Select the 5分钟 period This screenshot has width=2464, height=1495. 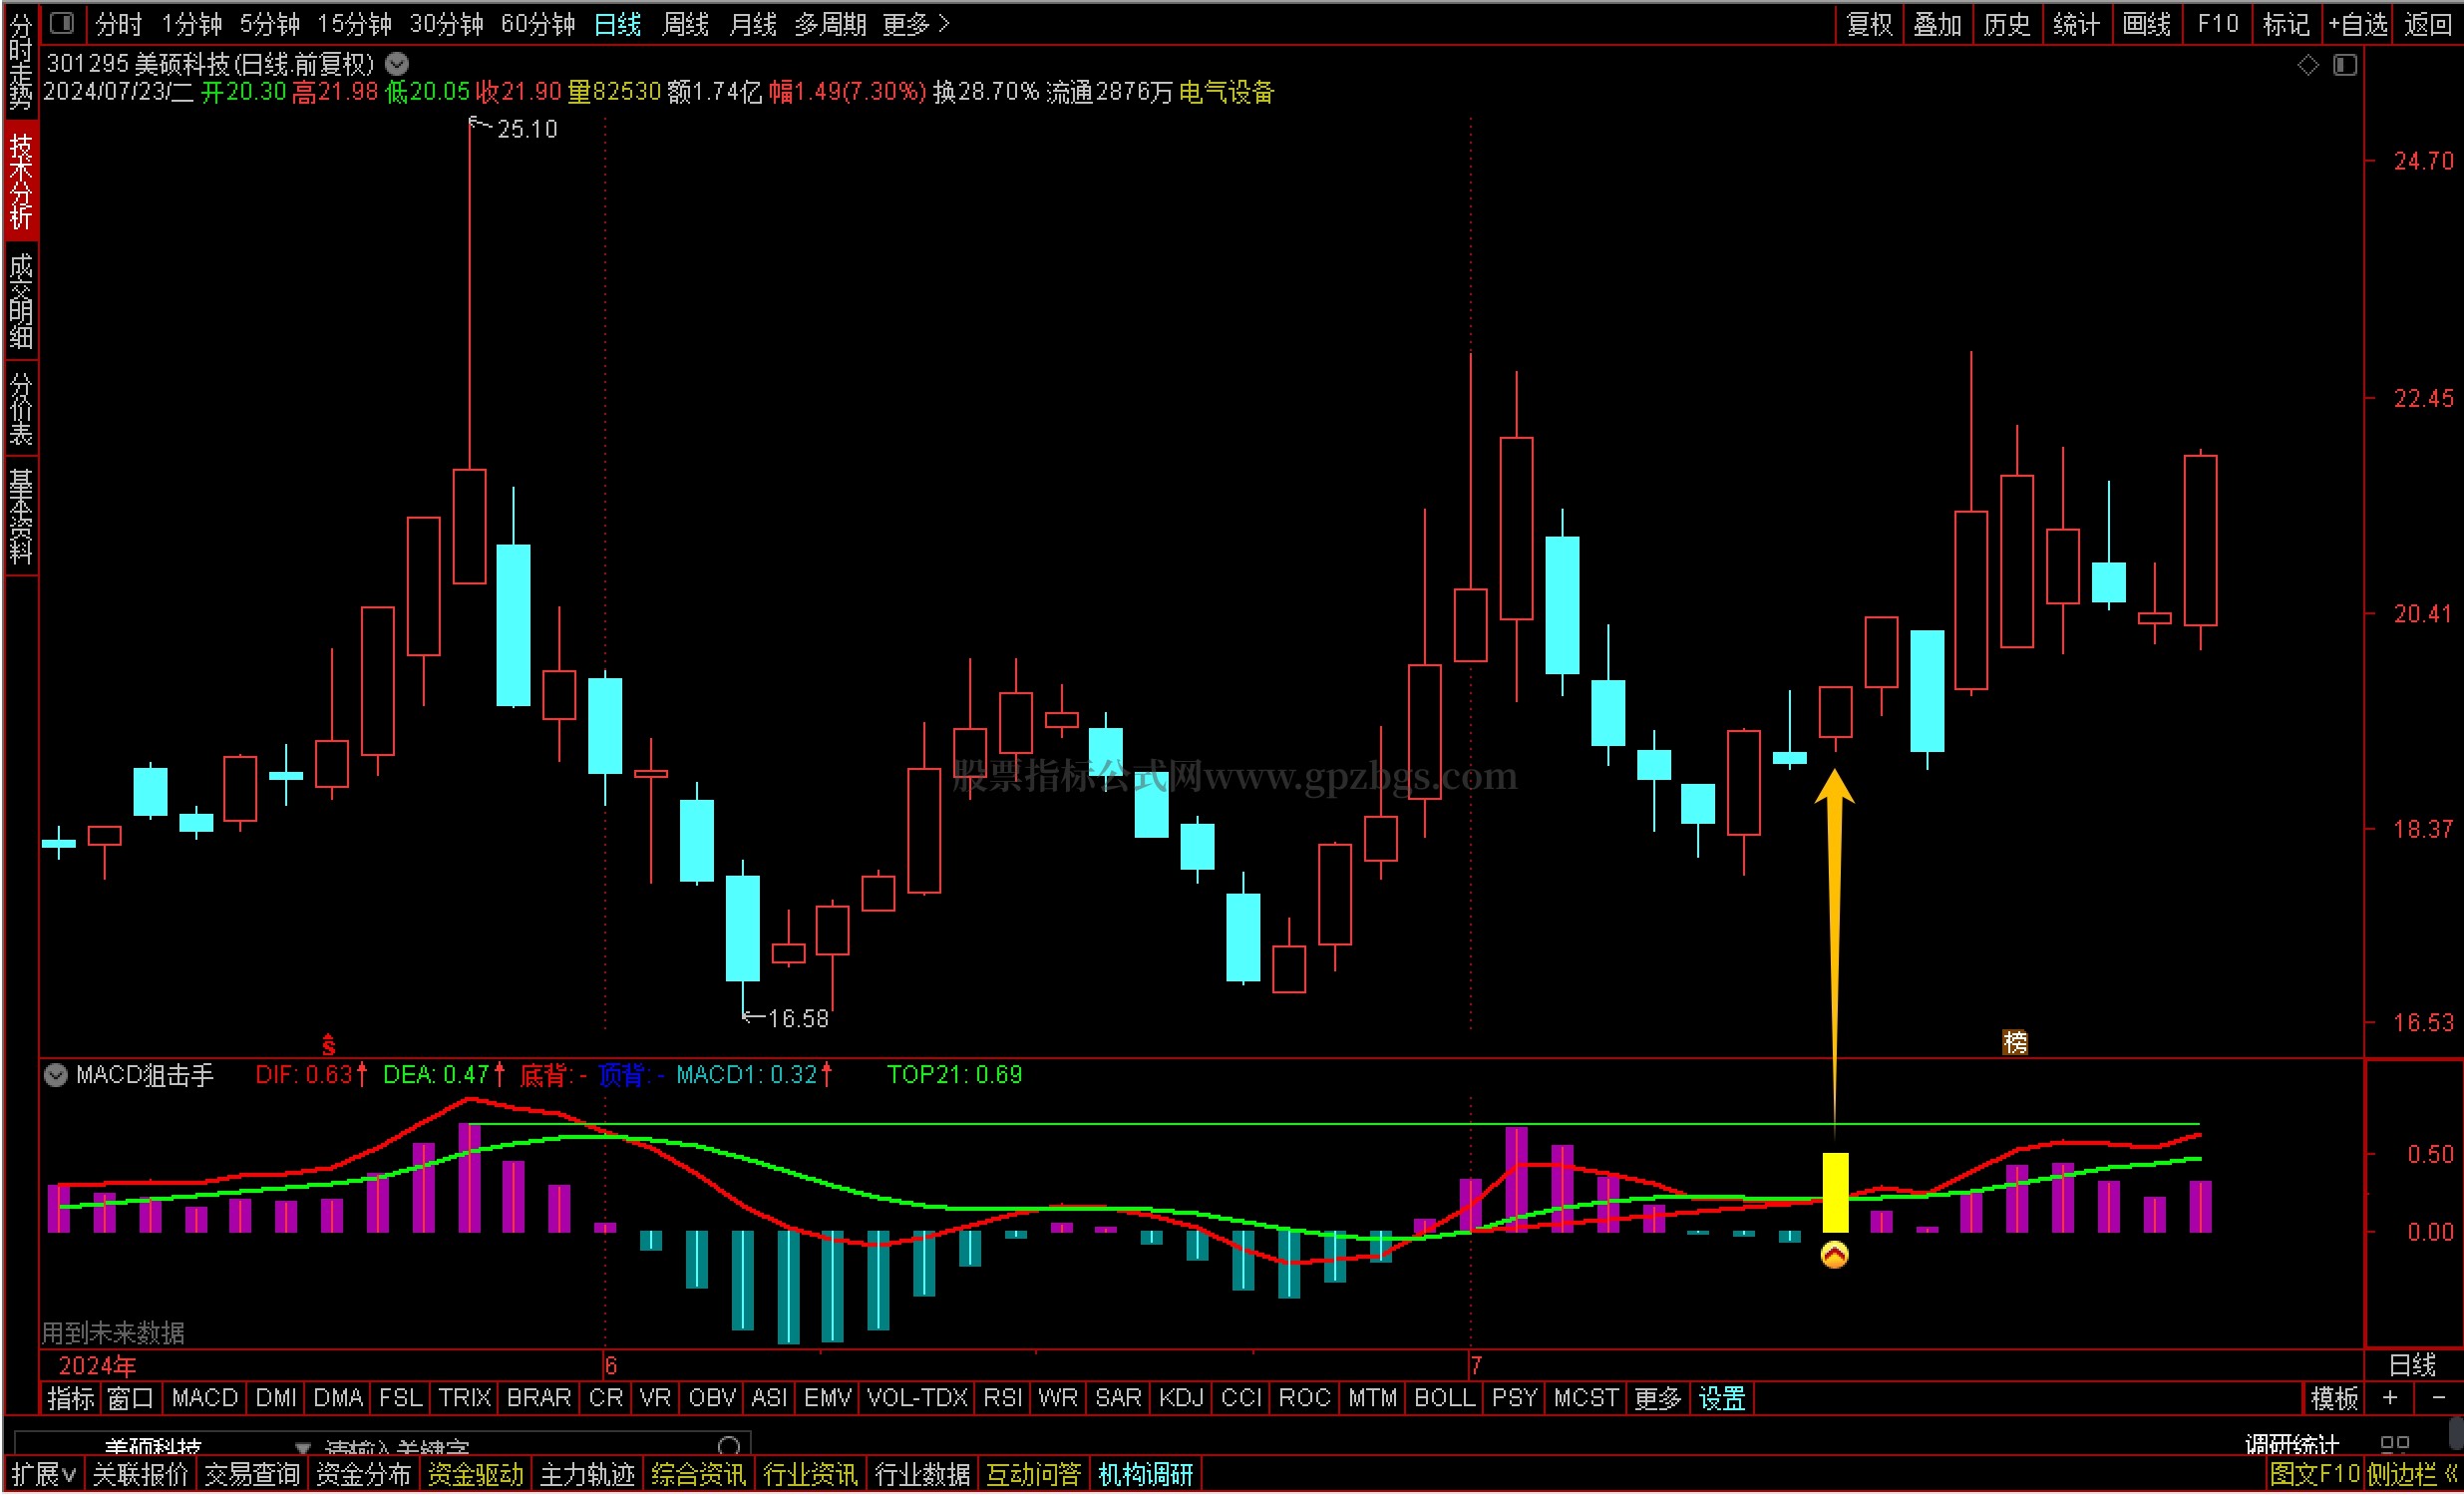(270, 23)
